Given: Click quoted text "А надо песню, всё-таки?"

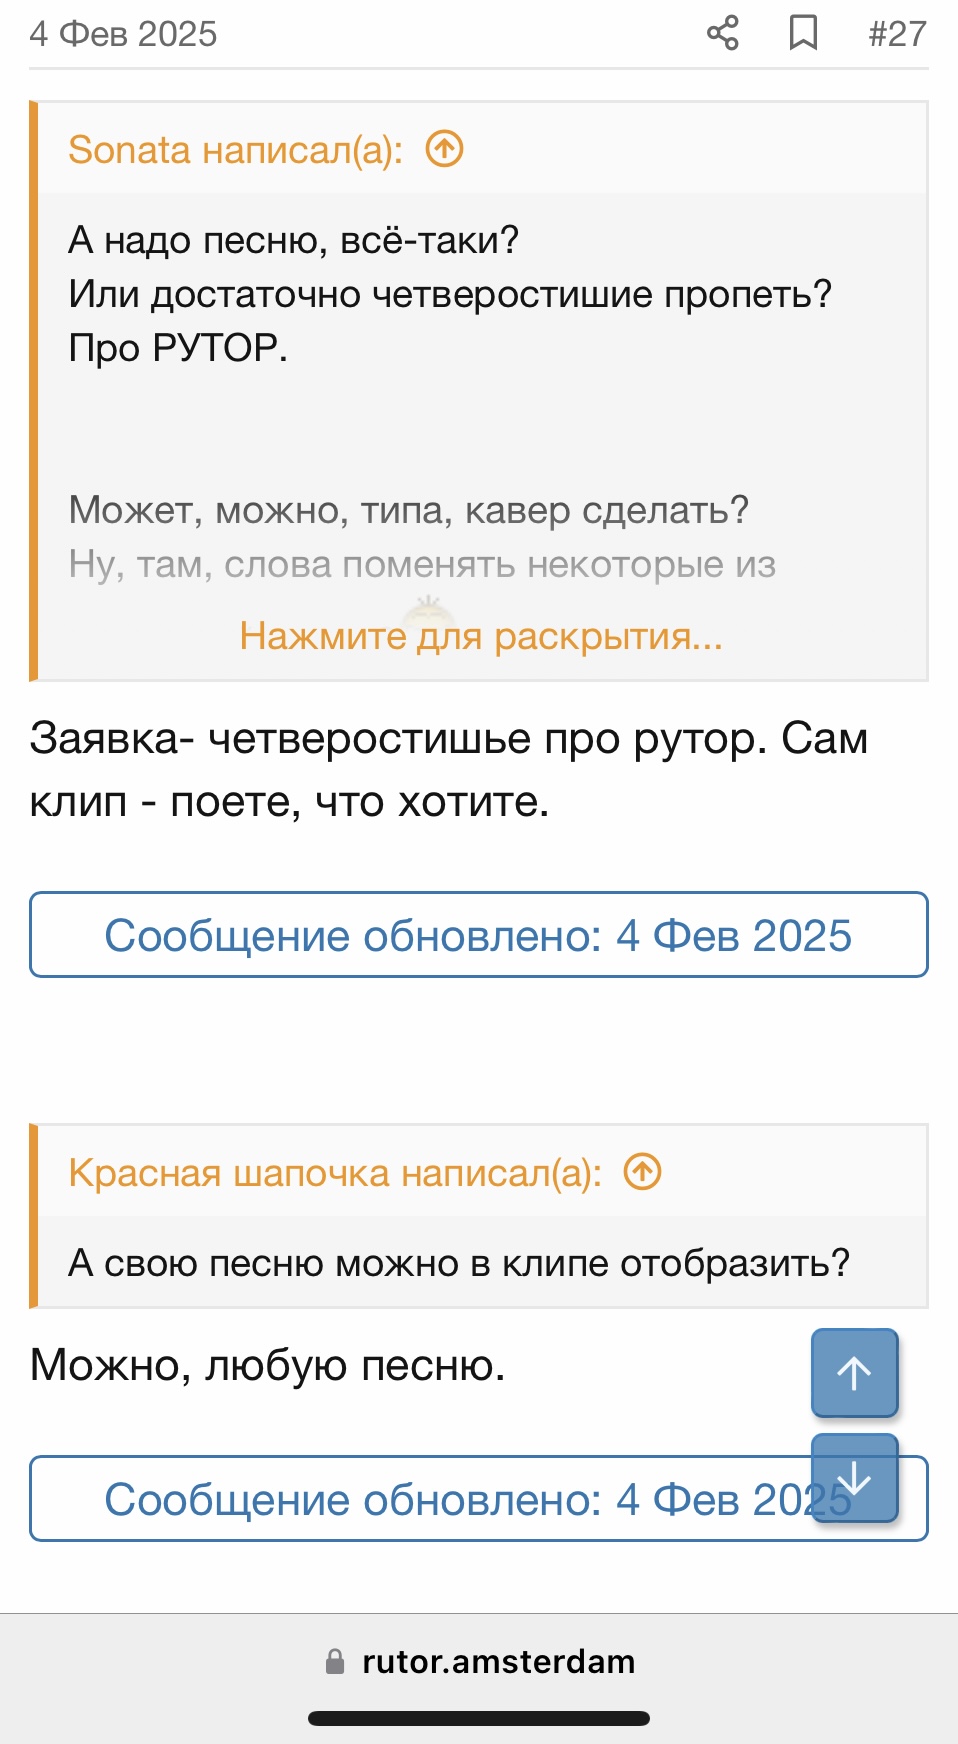Looking at the screenshot, I should pyautogui.click(x=294, y=240).
